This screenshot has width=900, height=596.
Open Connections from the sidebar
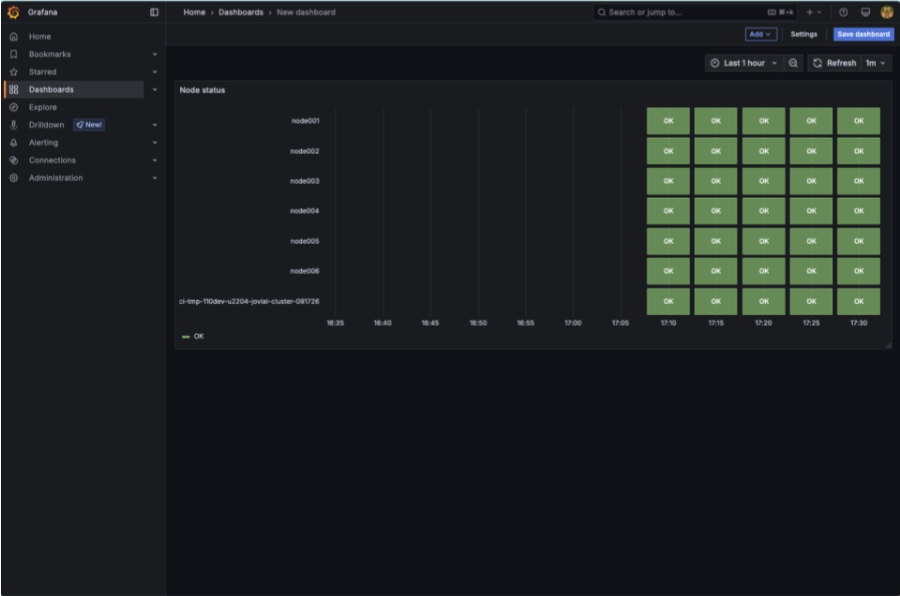(x=52, y=160)
